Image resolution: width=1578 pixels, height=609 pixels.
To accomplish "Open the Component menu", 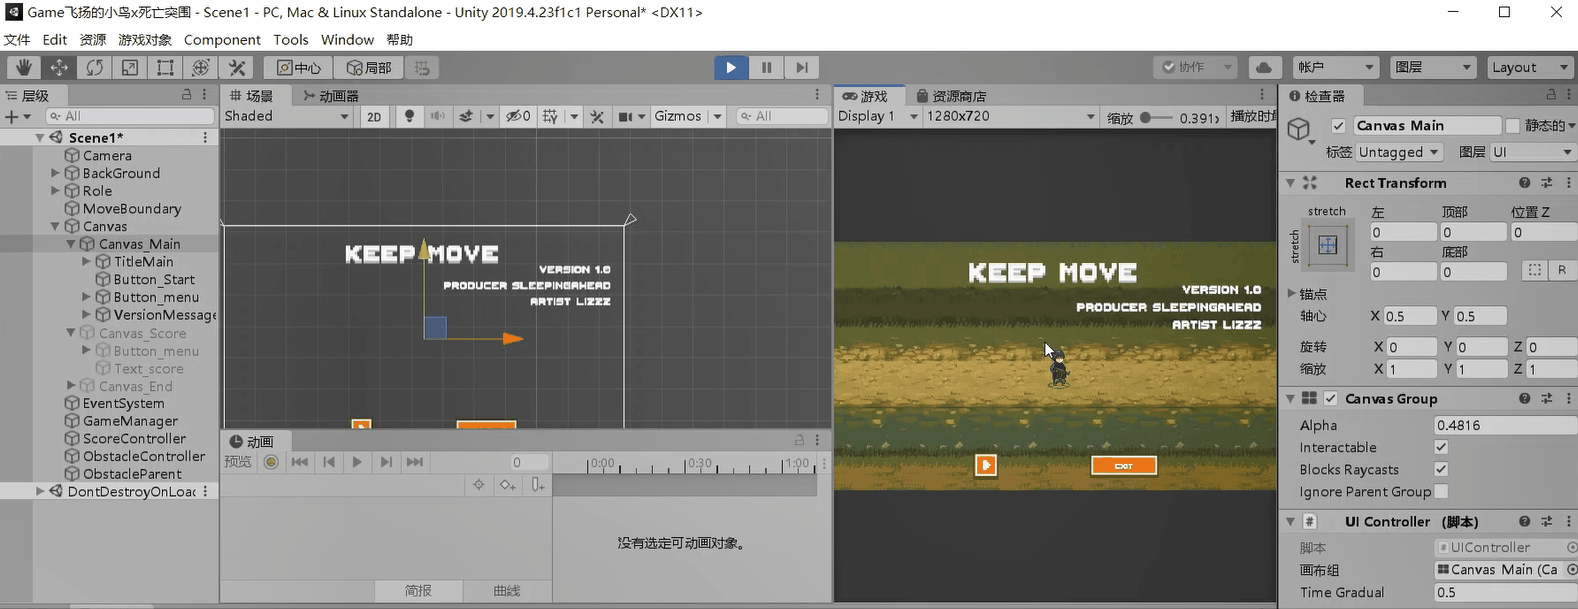I will pos(222,40).
